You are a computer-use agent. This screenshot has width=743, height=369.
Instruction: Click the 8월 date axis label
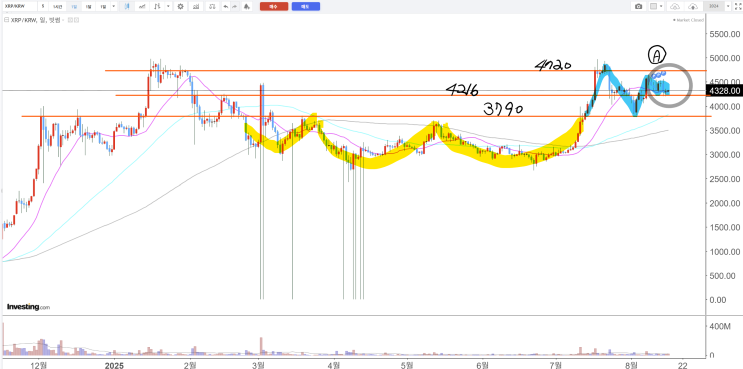coord(631,365)
